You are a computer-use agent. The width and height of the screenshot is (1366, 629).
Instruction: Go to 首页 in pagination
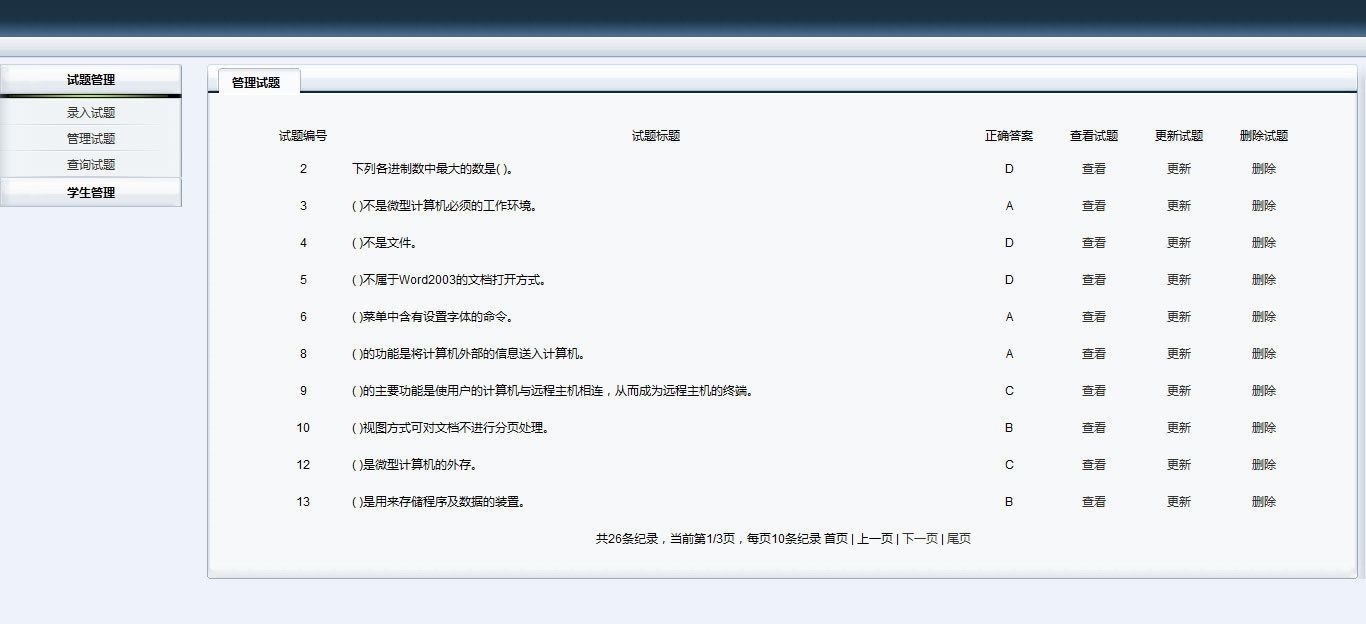pyautogui.click(x=834, y=538)
